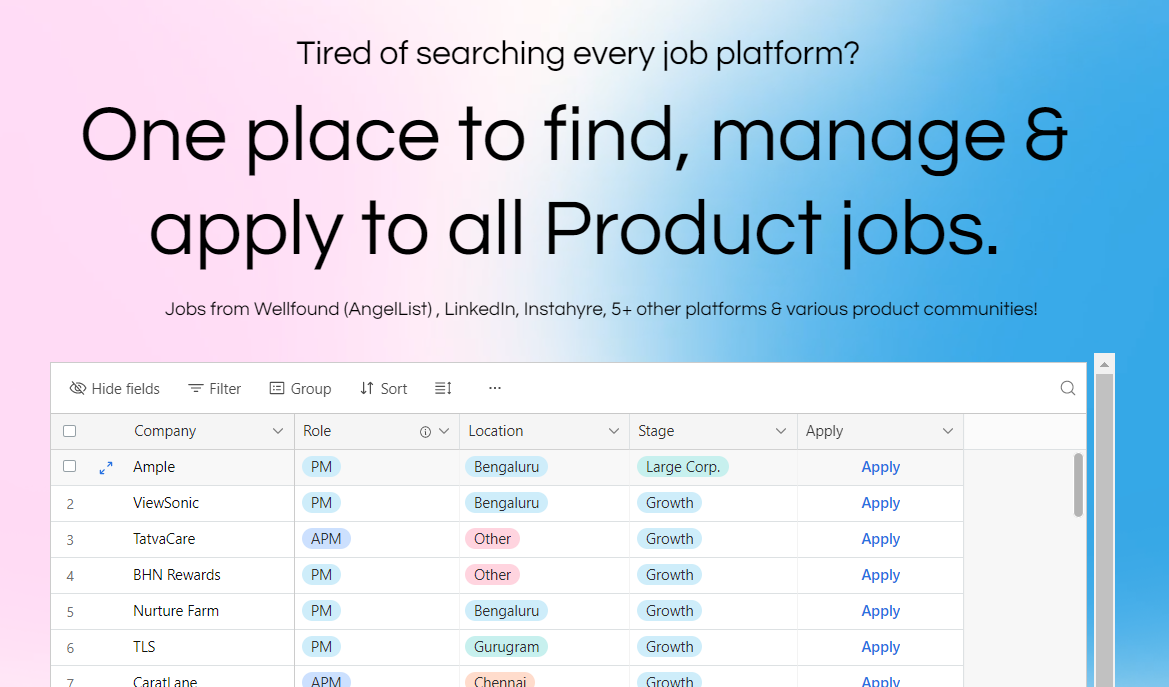Open the Stage column dropdown chevron
The image size is (1169, 687).
(782, 431)
